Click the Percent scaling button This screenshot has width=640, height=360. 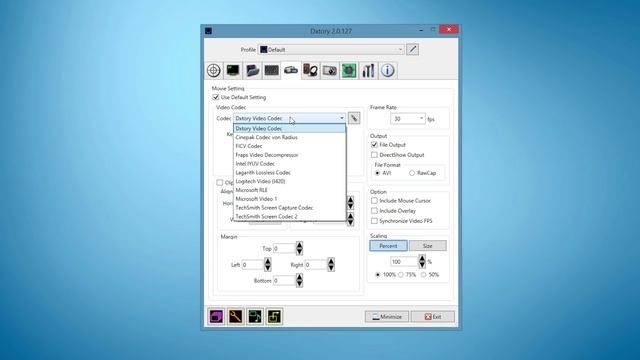(x=388, y=246)
